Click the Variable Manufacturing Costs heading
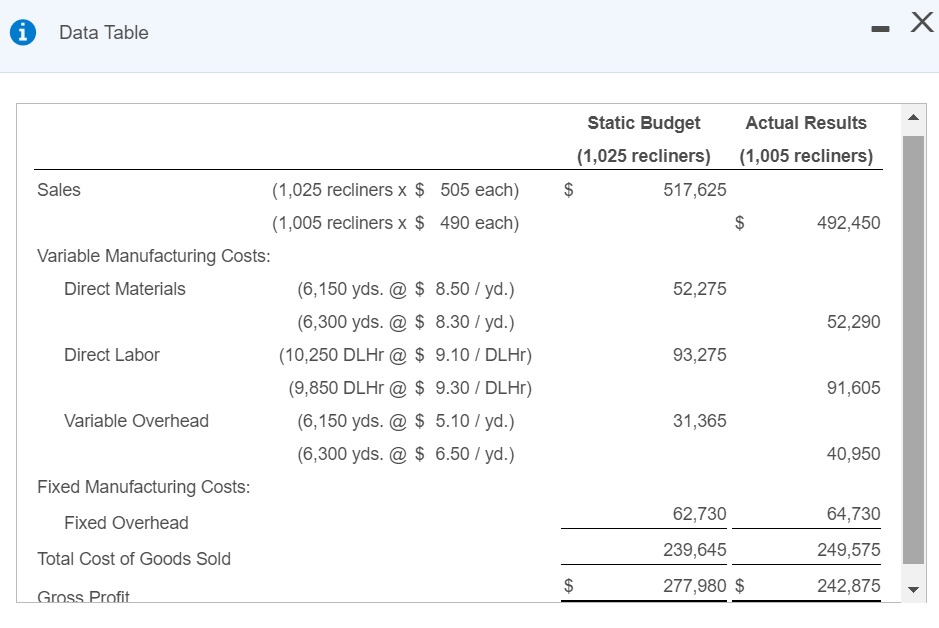The height and width of the screenshot is (628, 939). (x=153, y=256)
